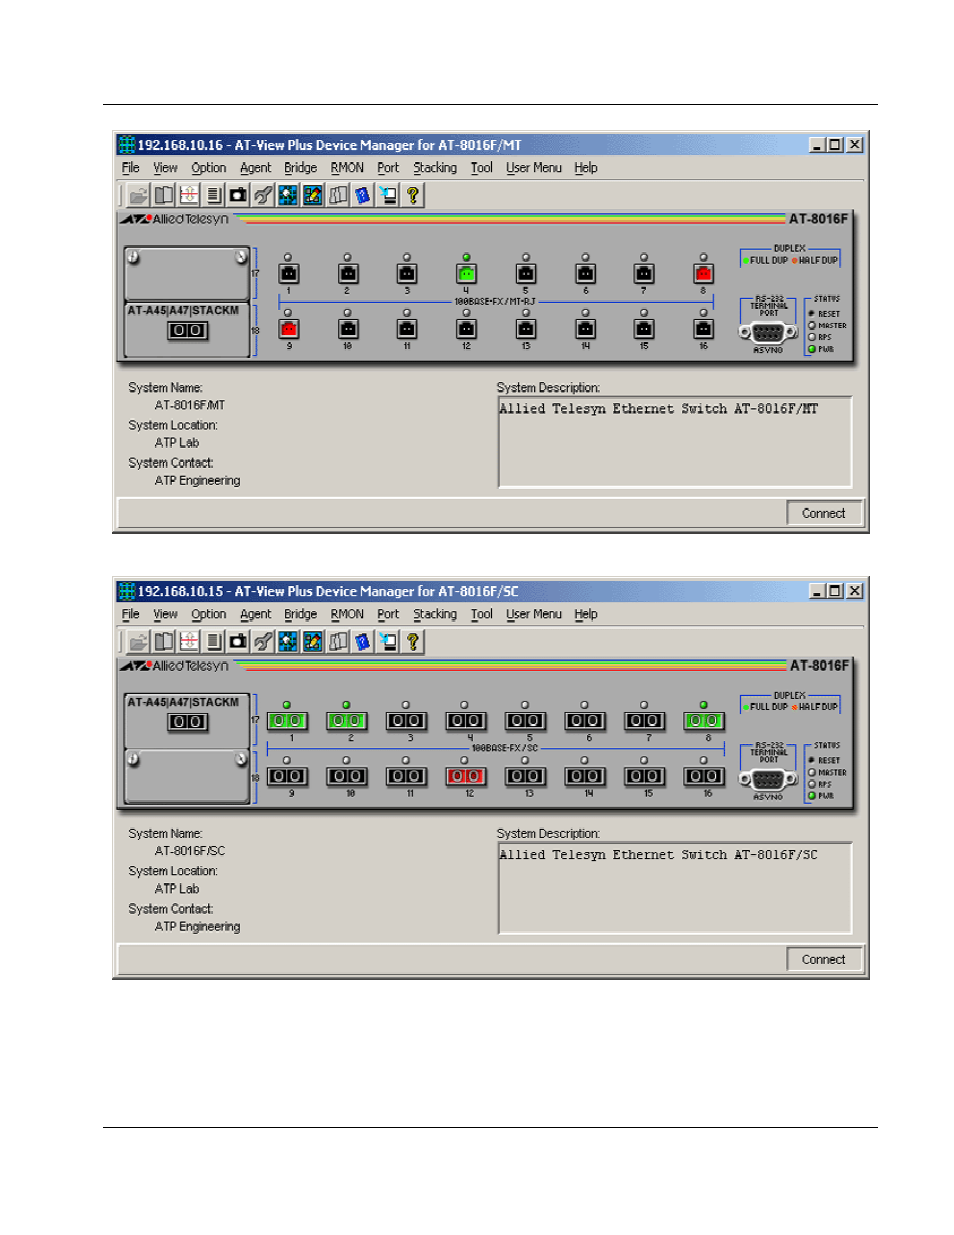Open Help menu in AT-8016F/SC window
Viewport: 954px width, 1235px height.
(586, 614)
